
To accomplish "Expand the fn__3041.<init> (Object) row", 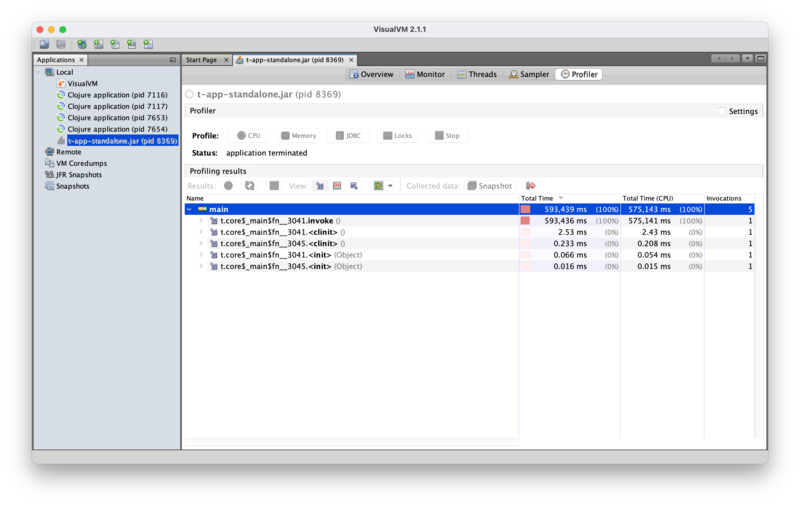I will coord(201,255).
